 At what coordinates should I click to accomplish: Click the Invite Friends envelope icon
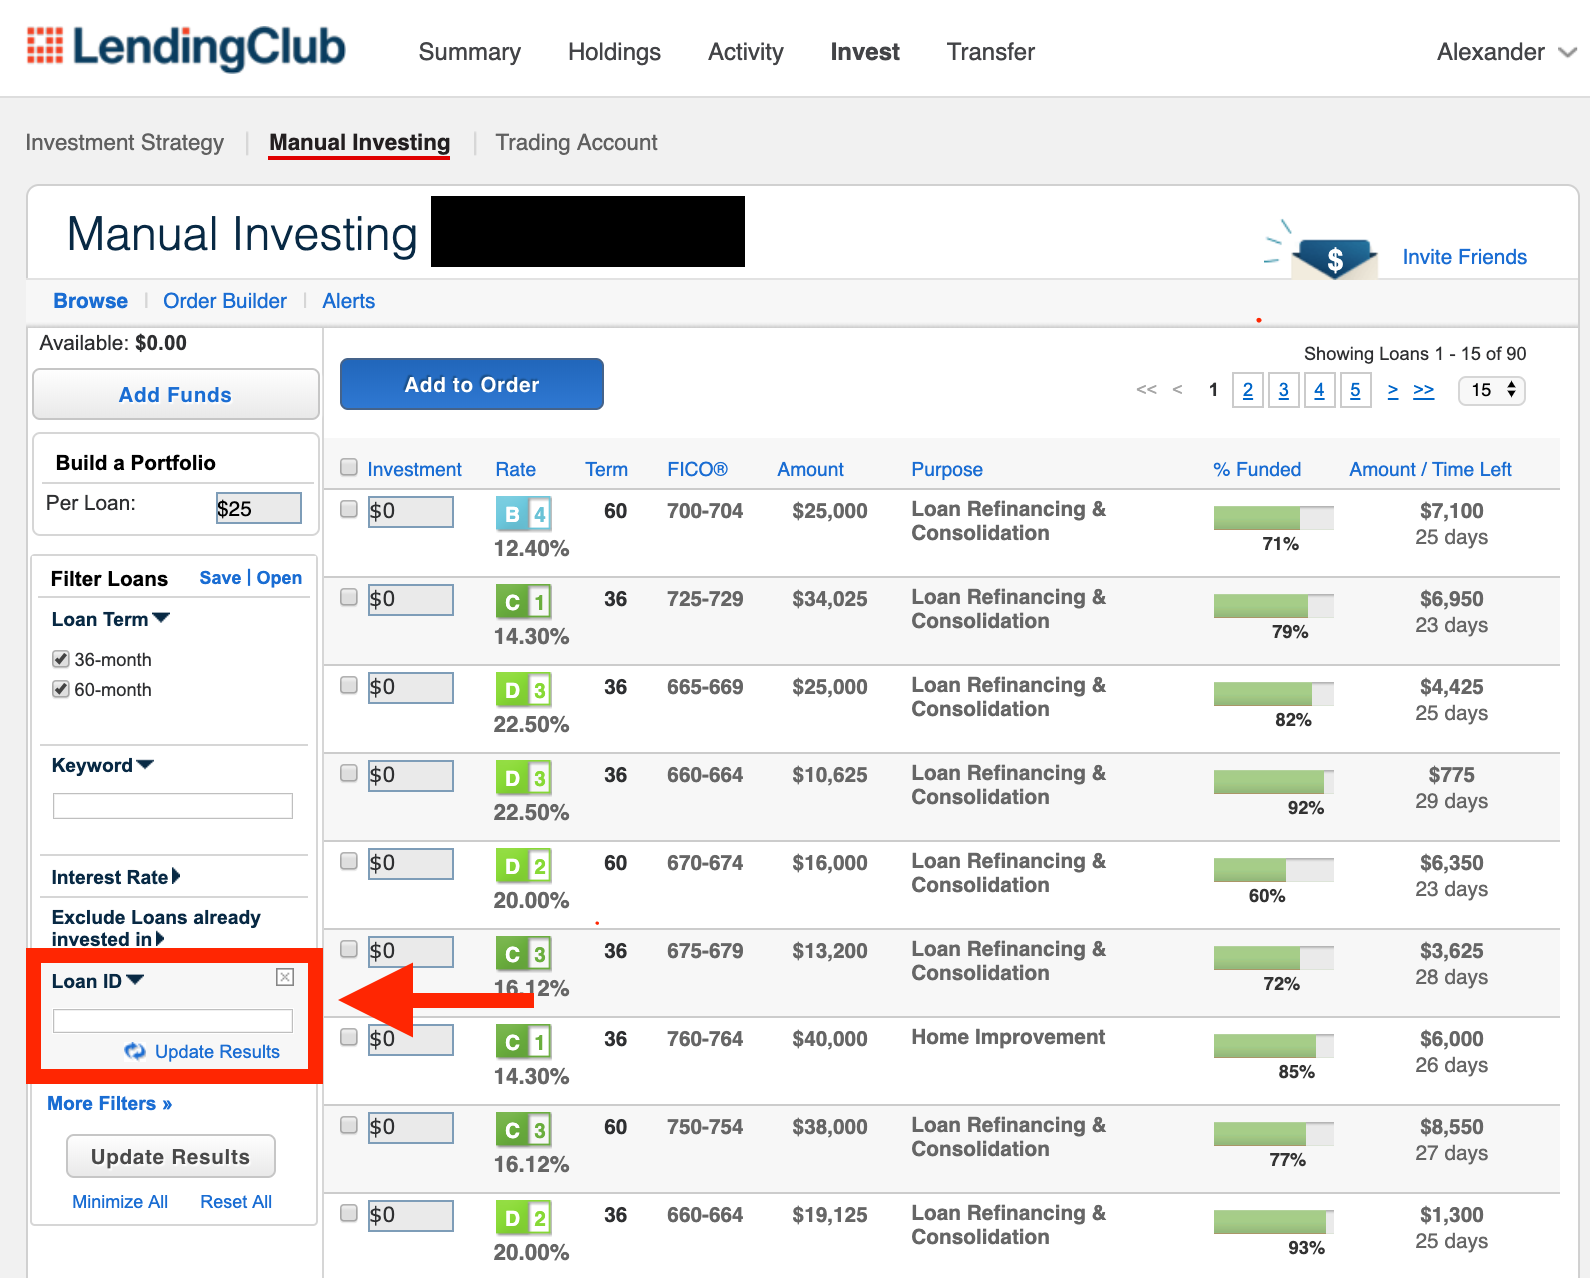[x=1333, y=259]
